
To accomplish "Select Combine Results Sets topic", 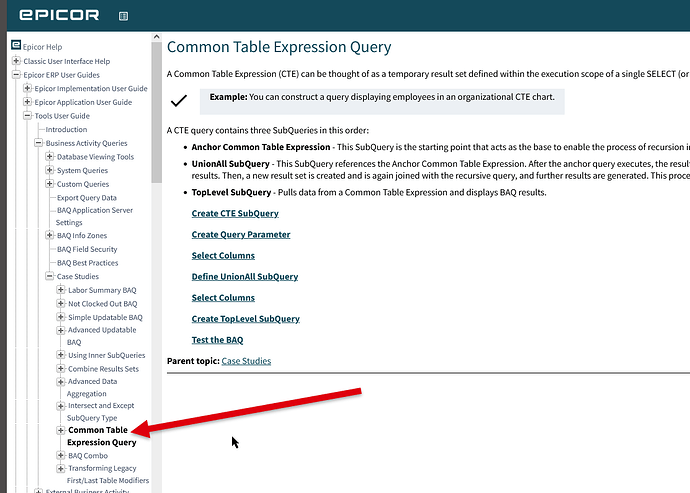I will click(x=103, y=369).
